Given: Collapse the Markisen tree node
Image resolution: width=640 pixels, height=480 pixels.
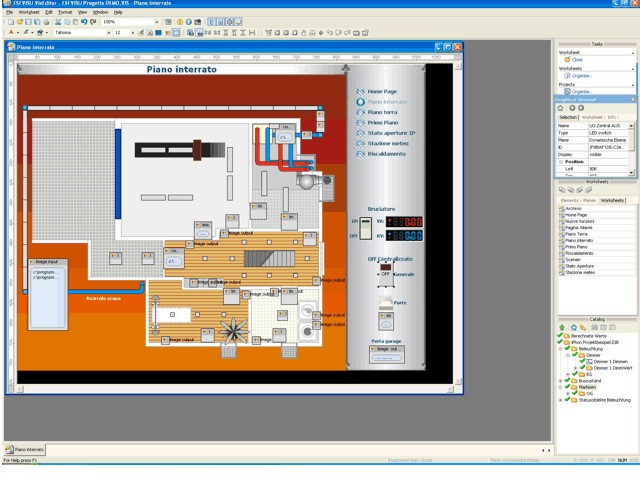Looking at the screenshot, I should tap(560, 387).
